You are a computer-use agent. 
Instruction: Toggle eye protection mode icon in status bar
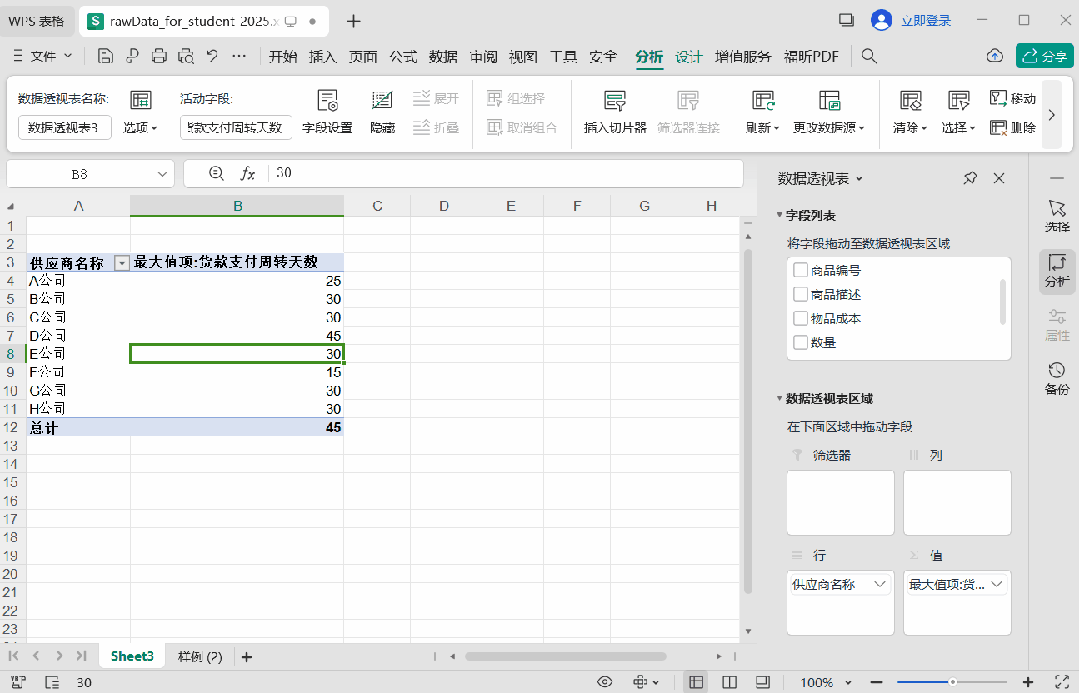click(x=605, y=682)
